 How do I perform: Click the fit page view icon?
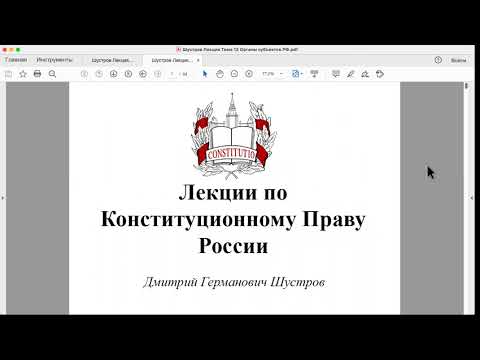point(295,74)
